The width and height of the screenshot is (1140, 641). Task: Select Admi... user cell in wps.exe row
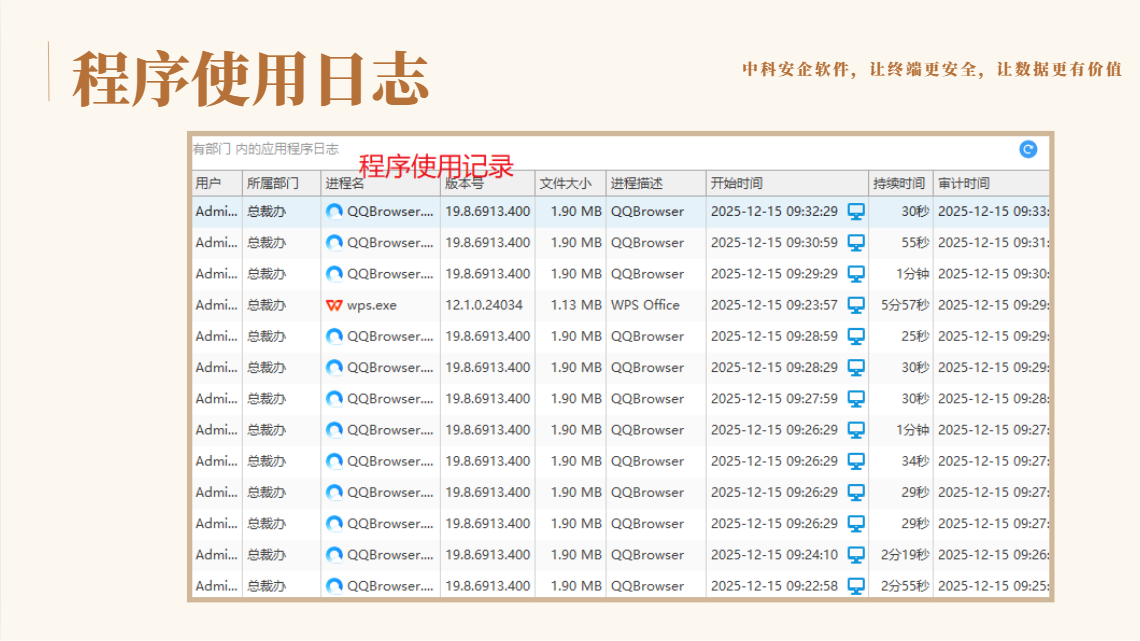[216, 305]
